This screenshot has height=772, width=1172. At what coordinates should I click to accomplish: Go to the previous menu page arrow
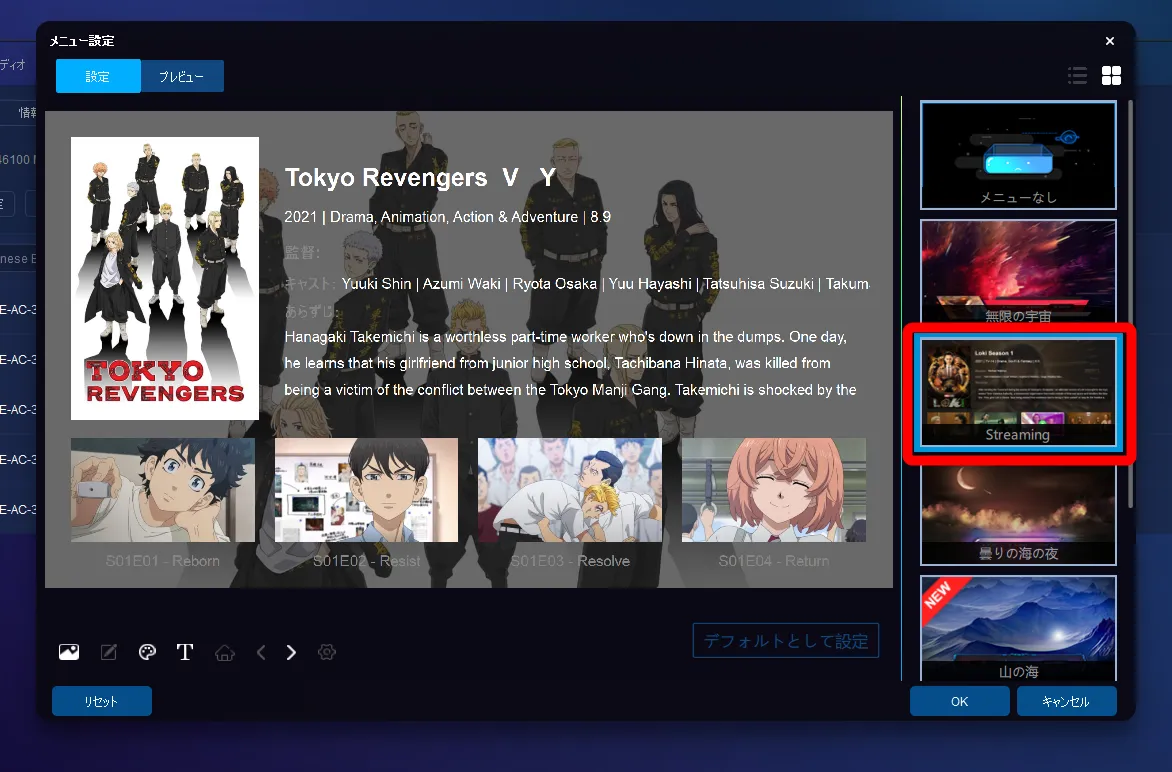coord(261,652)
